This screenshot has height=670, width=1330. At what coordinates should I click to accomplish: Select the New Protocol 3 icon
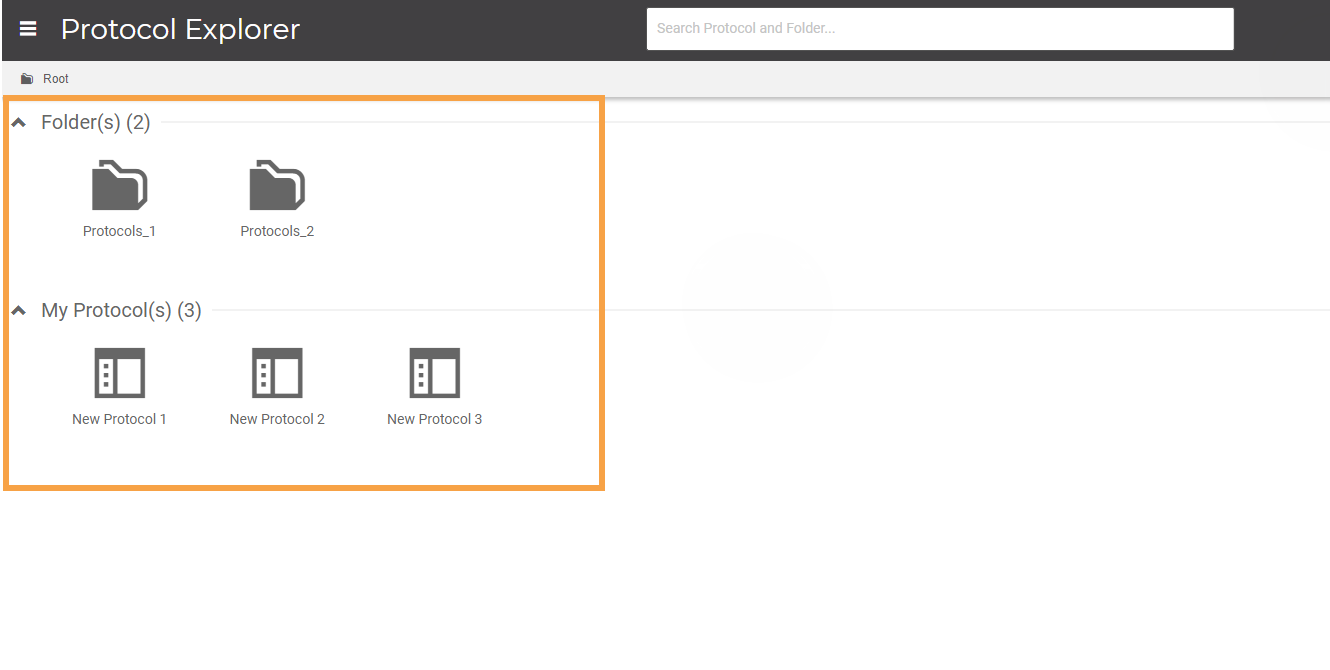[x=435, y=373]
